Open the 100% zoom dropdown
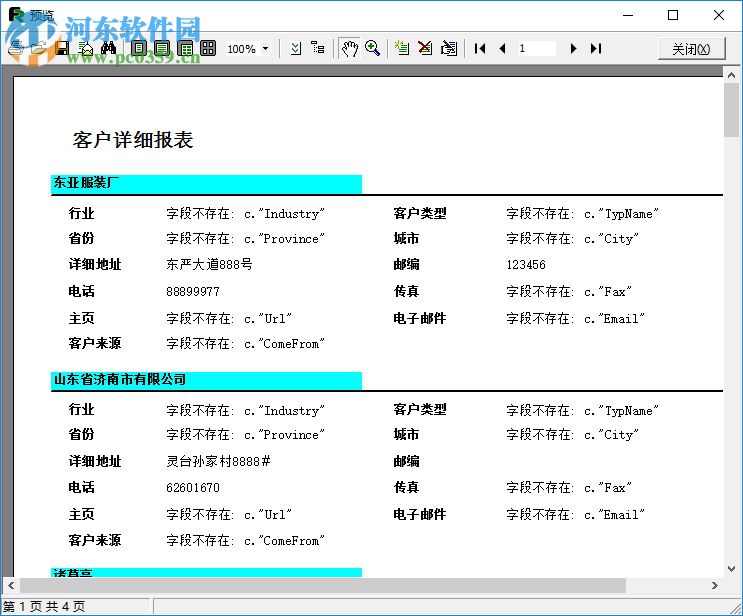 tap(266, 49)
